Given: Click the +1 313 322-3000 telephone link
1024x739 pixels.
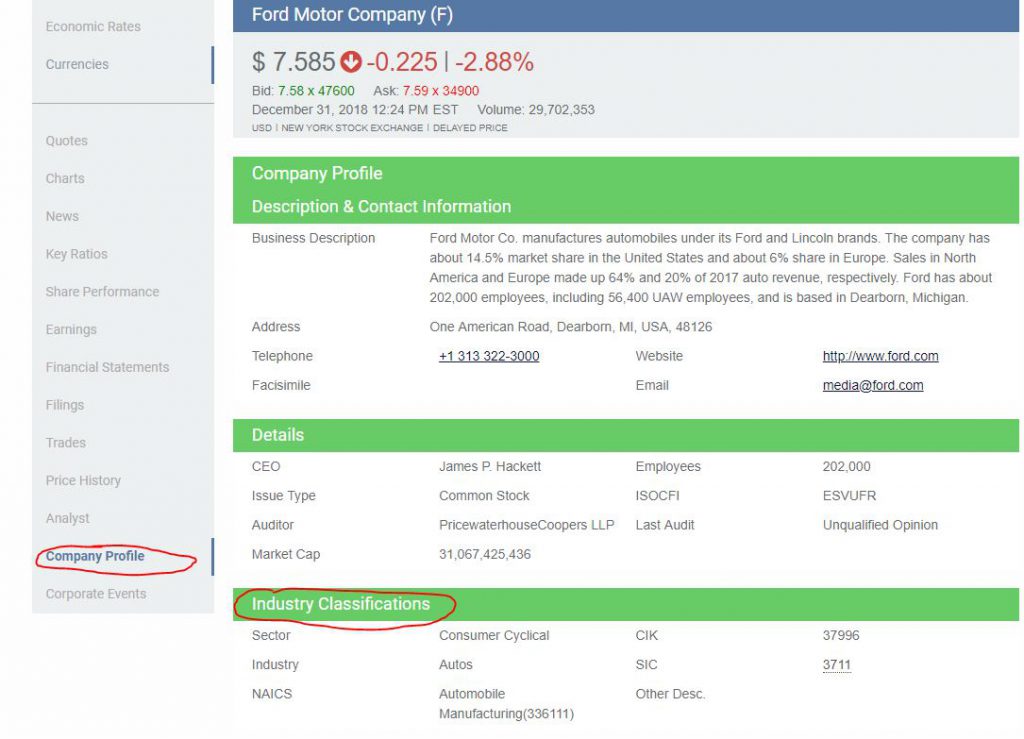Looking at the screenshot, I should 489,356.
